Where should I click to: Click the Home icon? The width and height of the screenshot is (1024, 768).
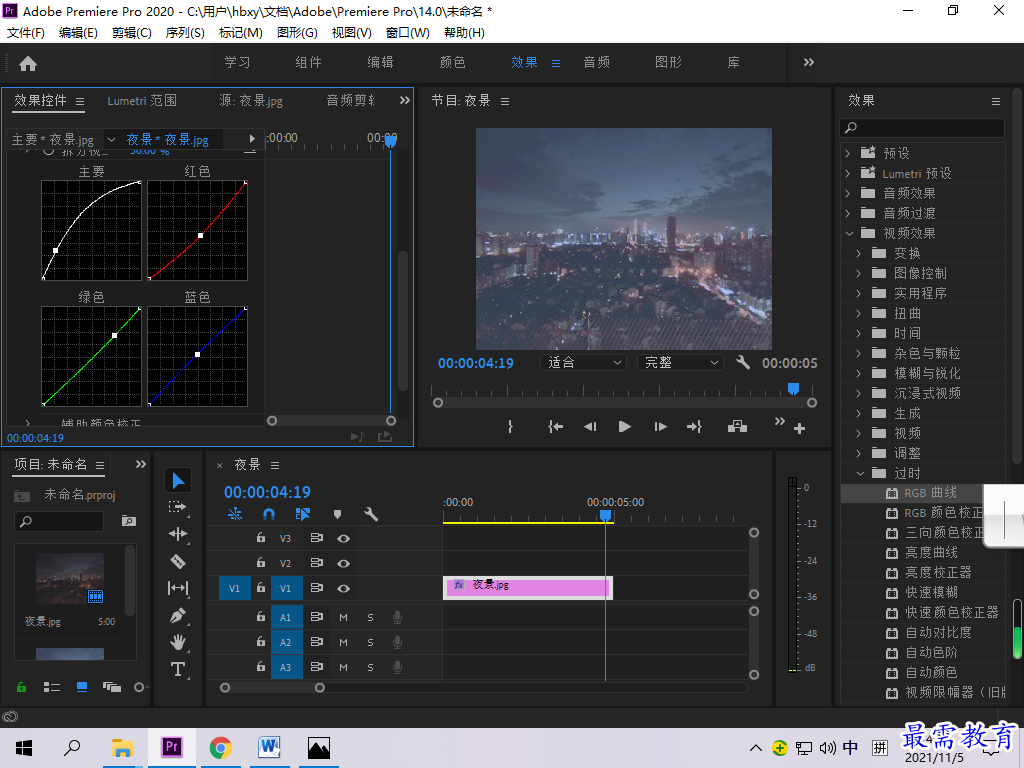pos(28,63)
